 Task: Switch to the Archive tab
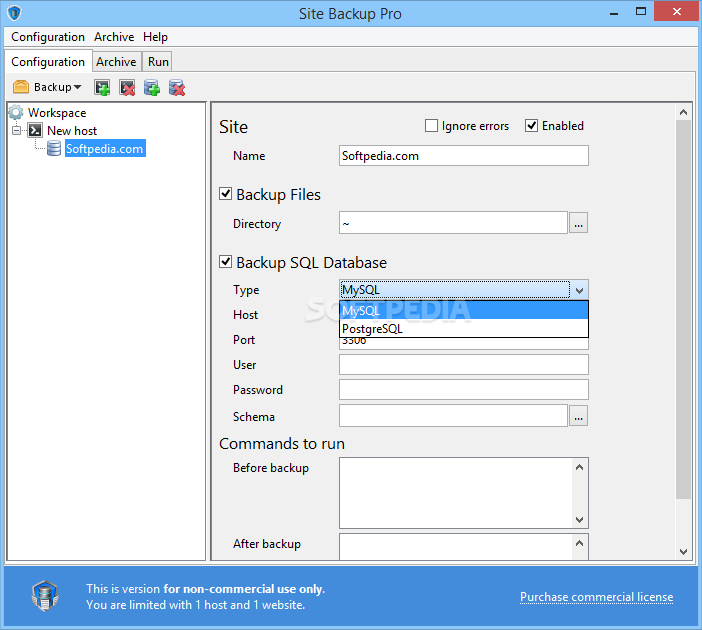(x=116, y=61)
